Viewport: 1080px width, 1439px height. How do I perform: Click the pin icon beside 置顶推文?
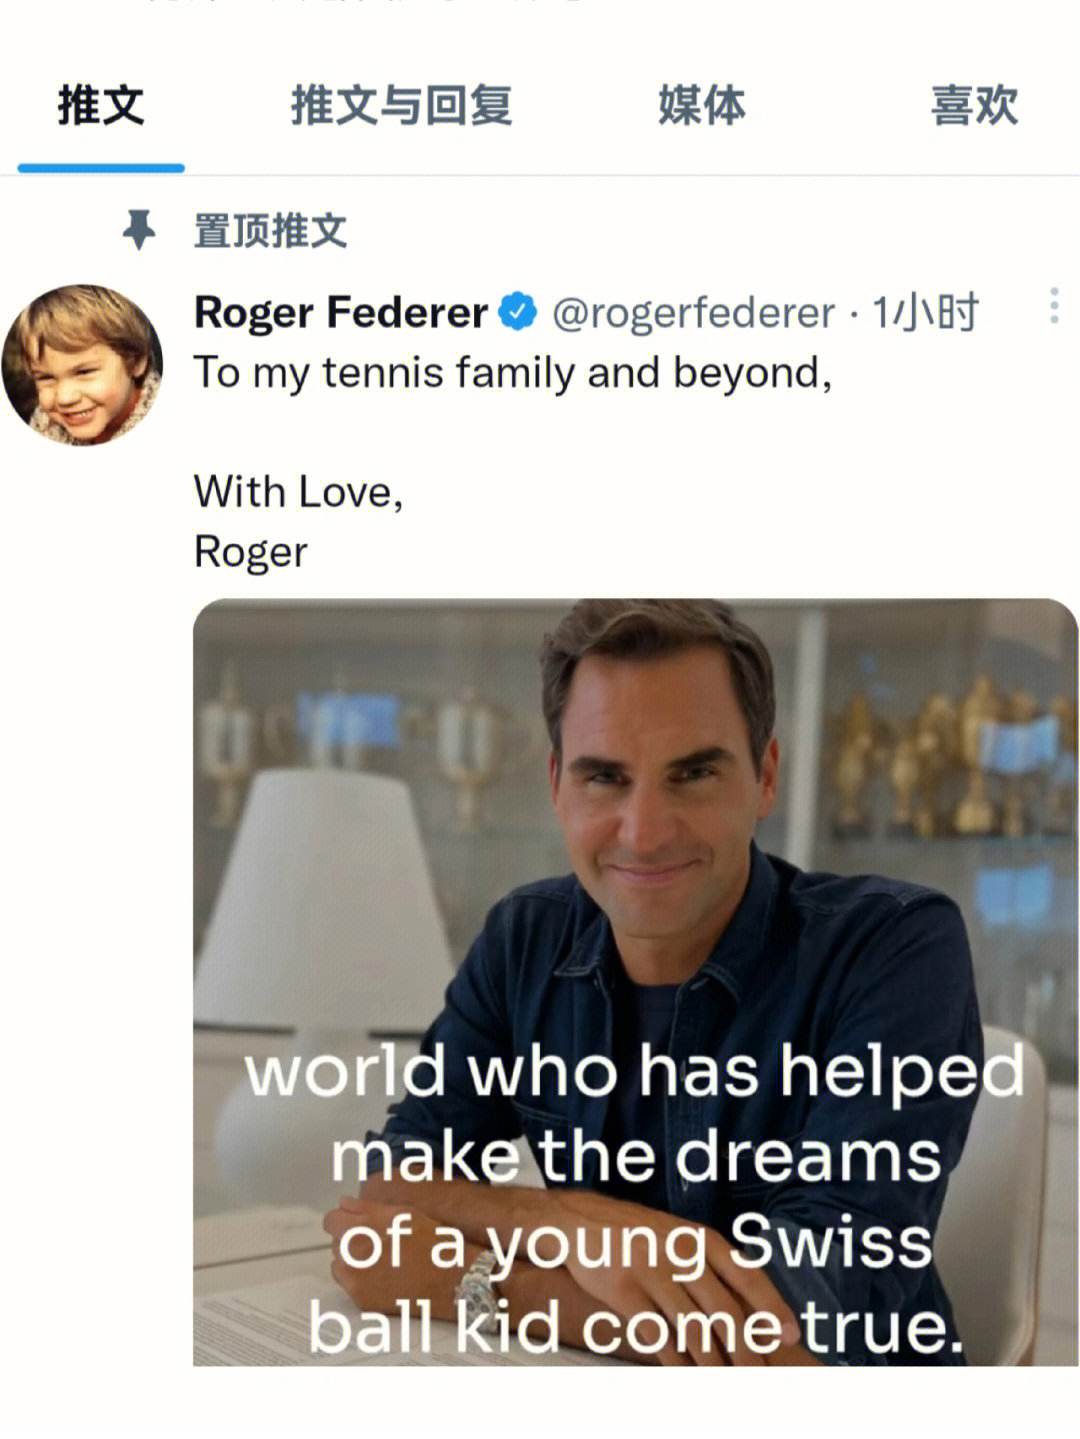(x=139, y=230)
